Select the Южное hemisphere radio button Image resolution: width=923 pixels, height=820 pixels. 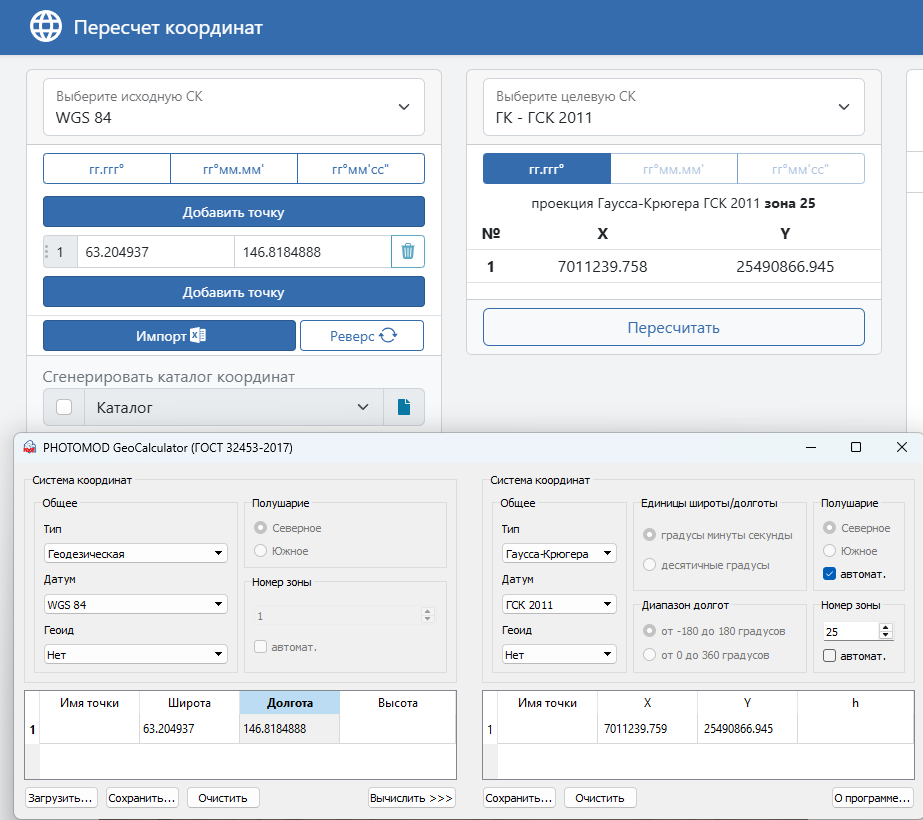pos(260,550)
